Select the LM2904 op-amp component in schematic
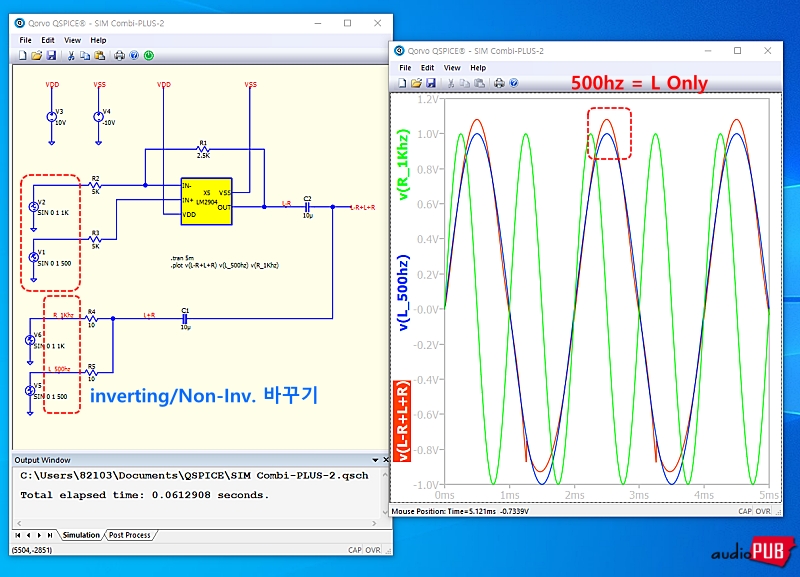The width and height of the screenshot is (800, 577). pos(206,198)
